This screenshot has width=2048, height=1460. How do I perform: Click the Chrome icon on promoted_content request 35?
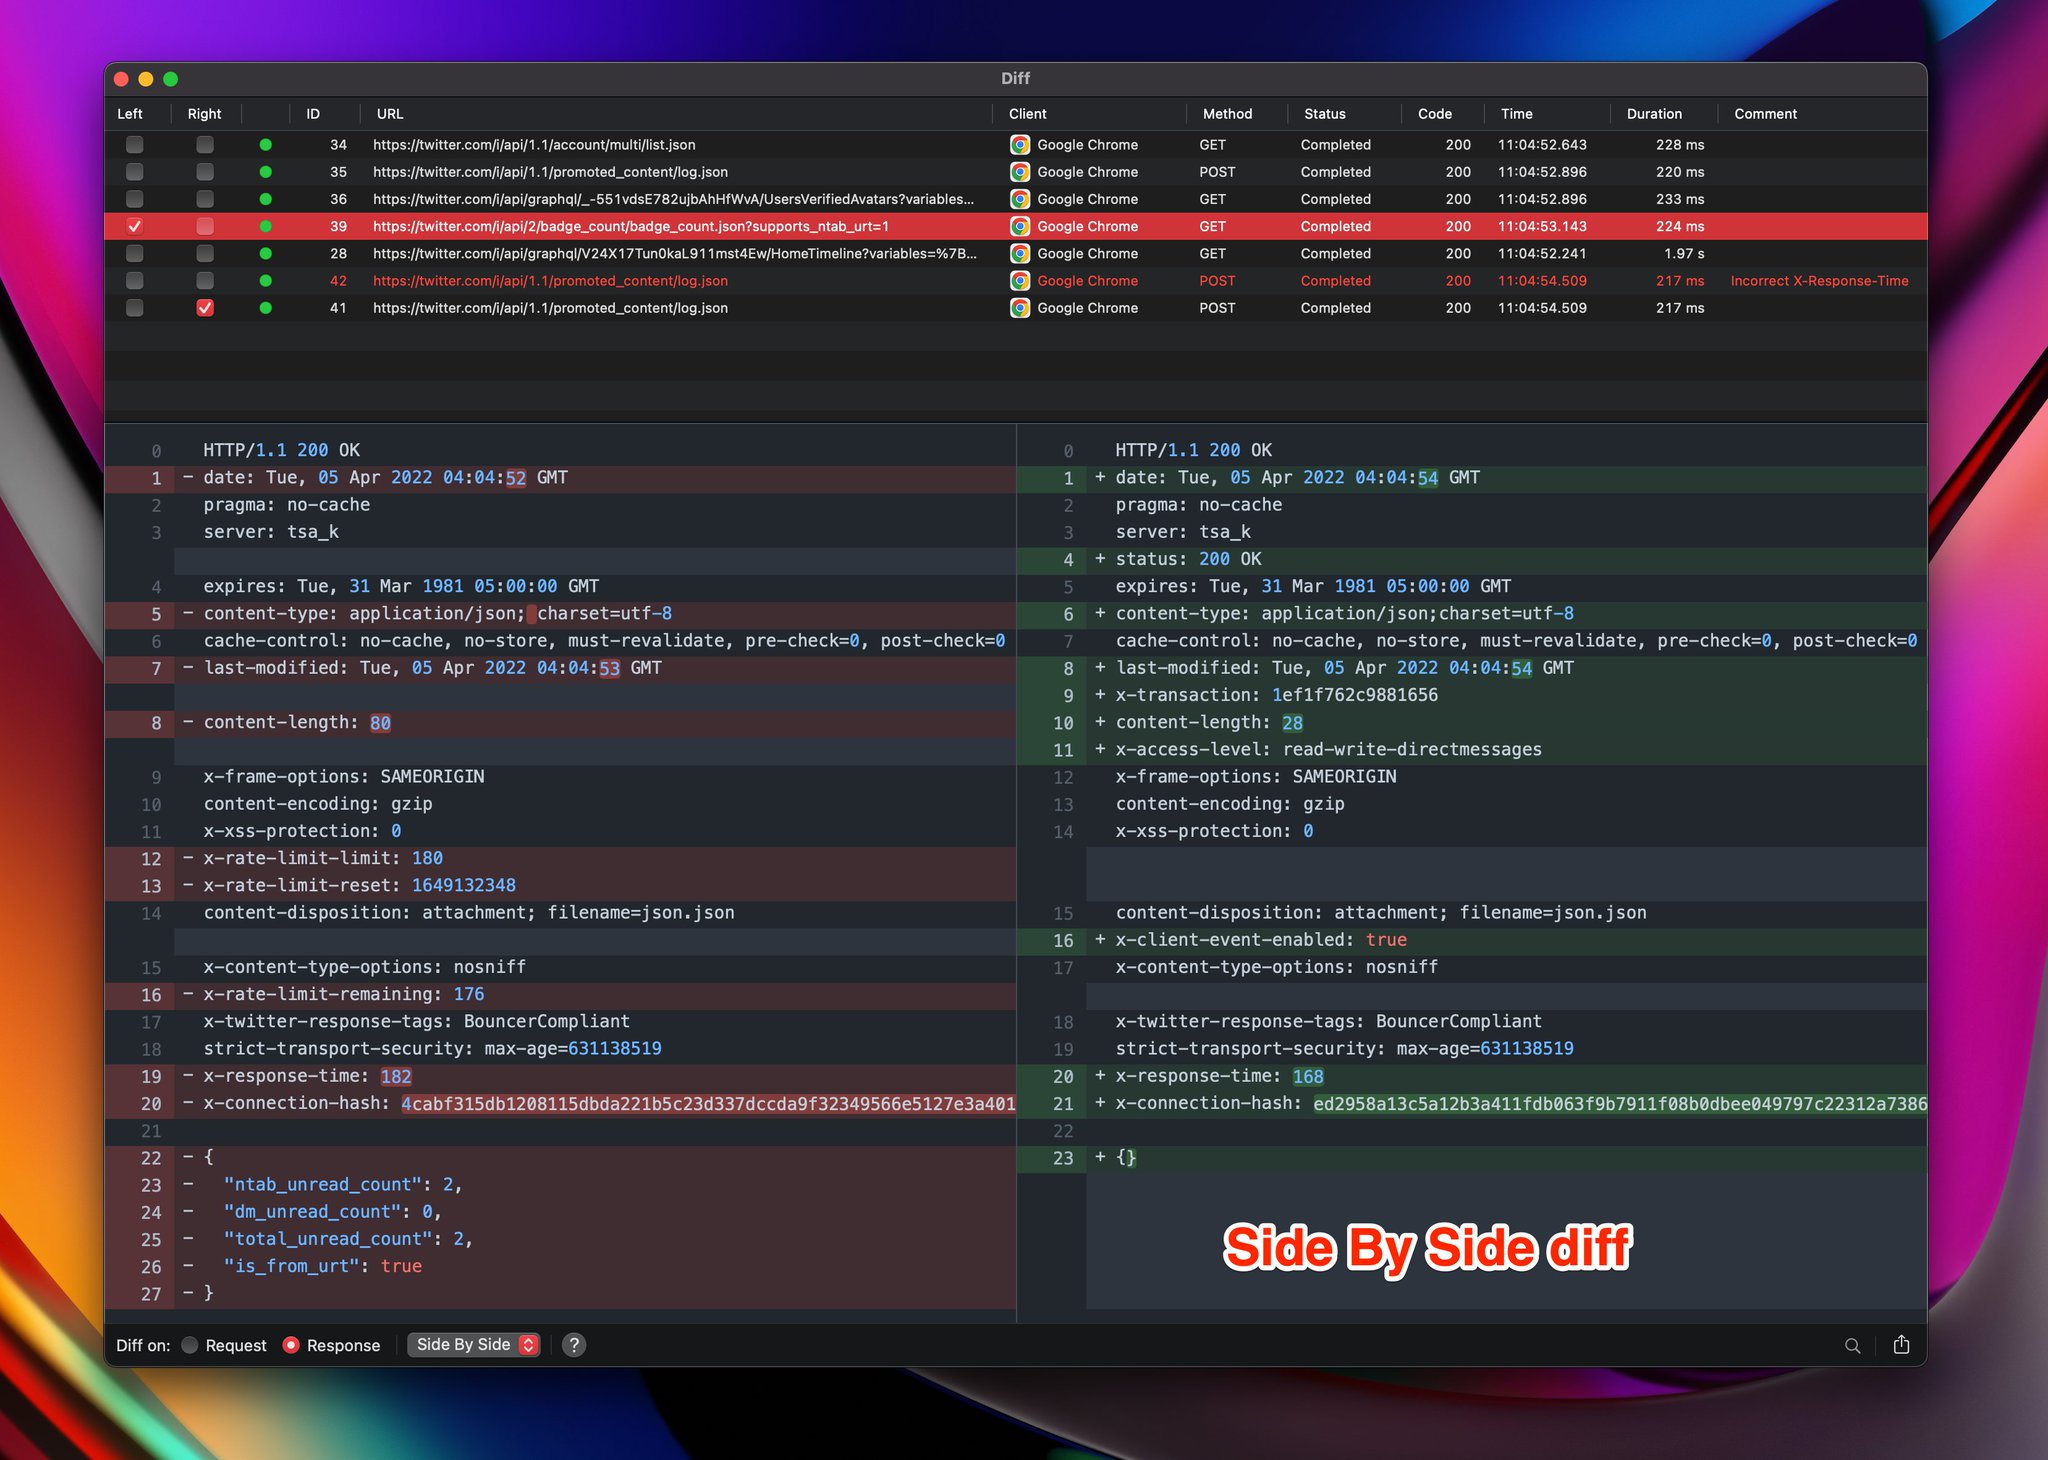tap(1020, 172)
